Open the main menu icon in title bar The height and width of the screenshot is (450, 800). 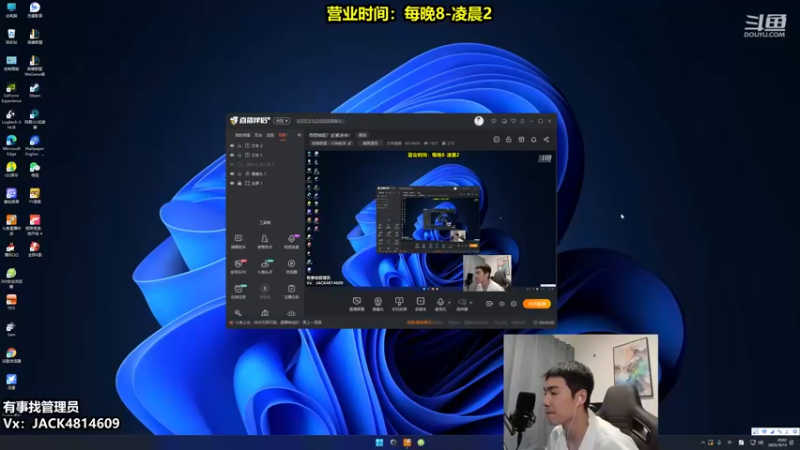click(522, 121)
